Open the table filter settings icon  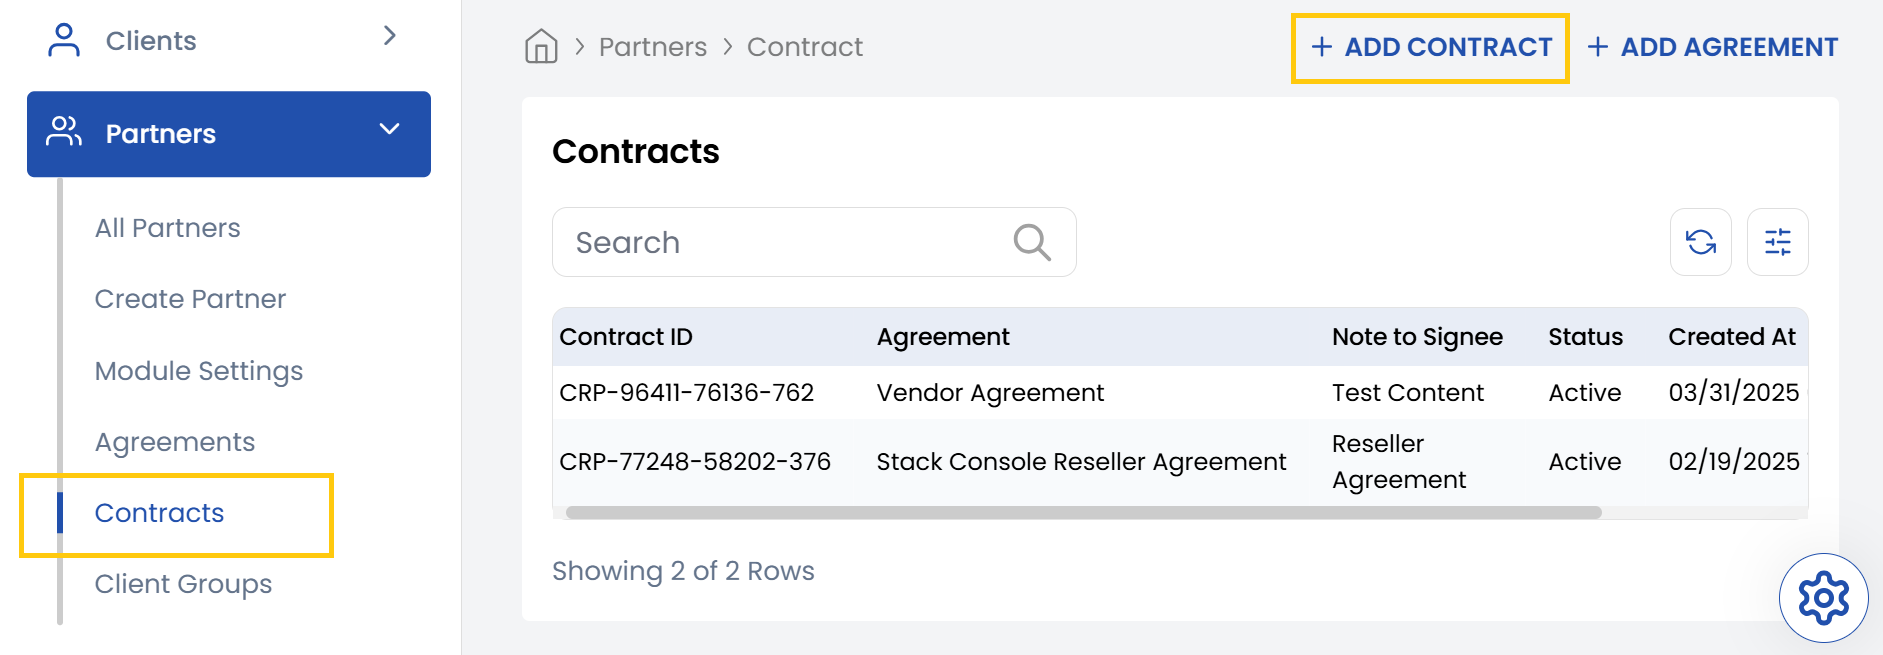pos(1777,242)
